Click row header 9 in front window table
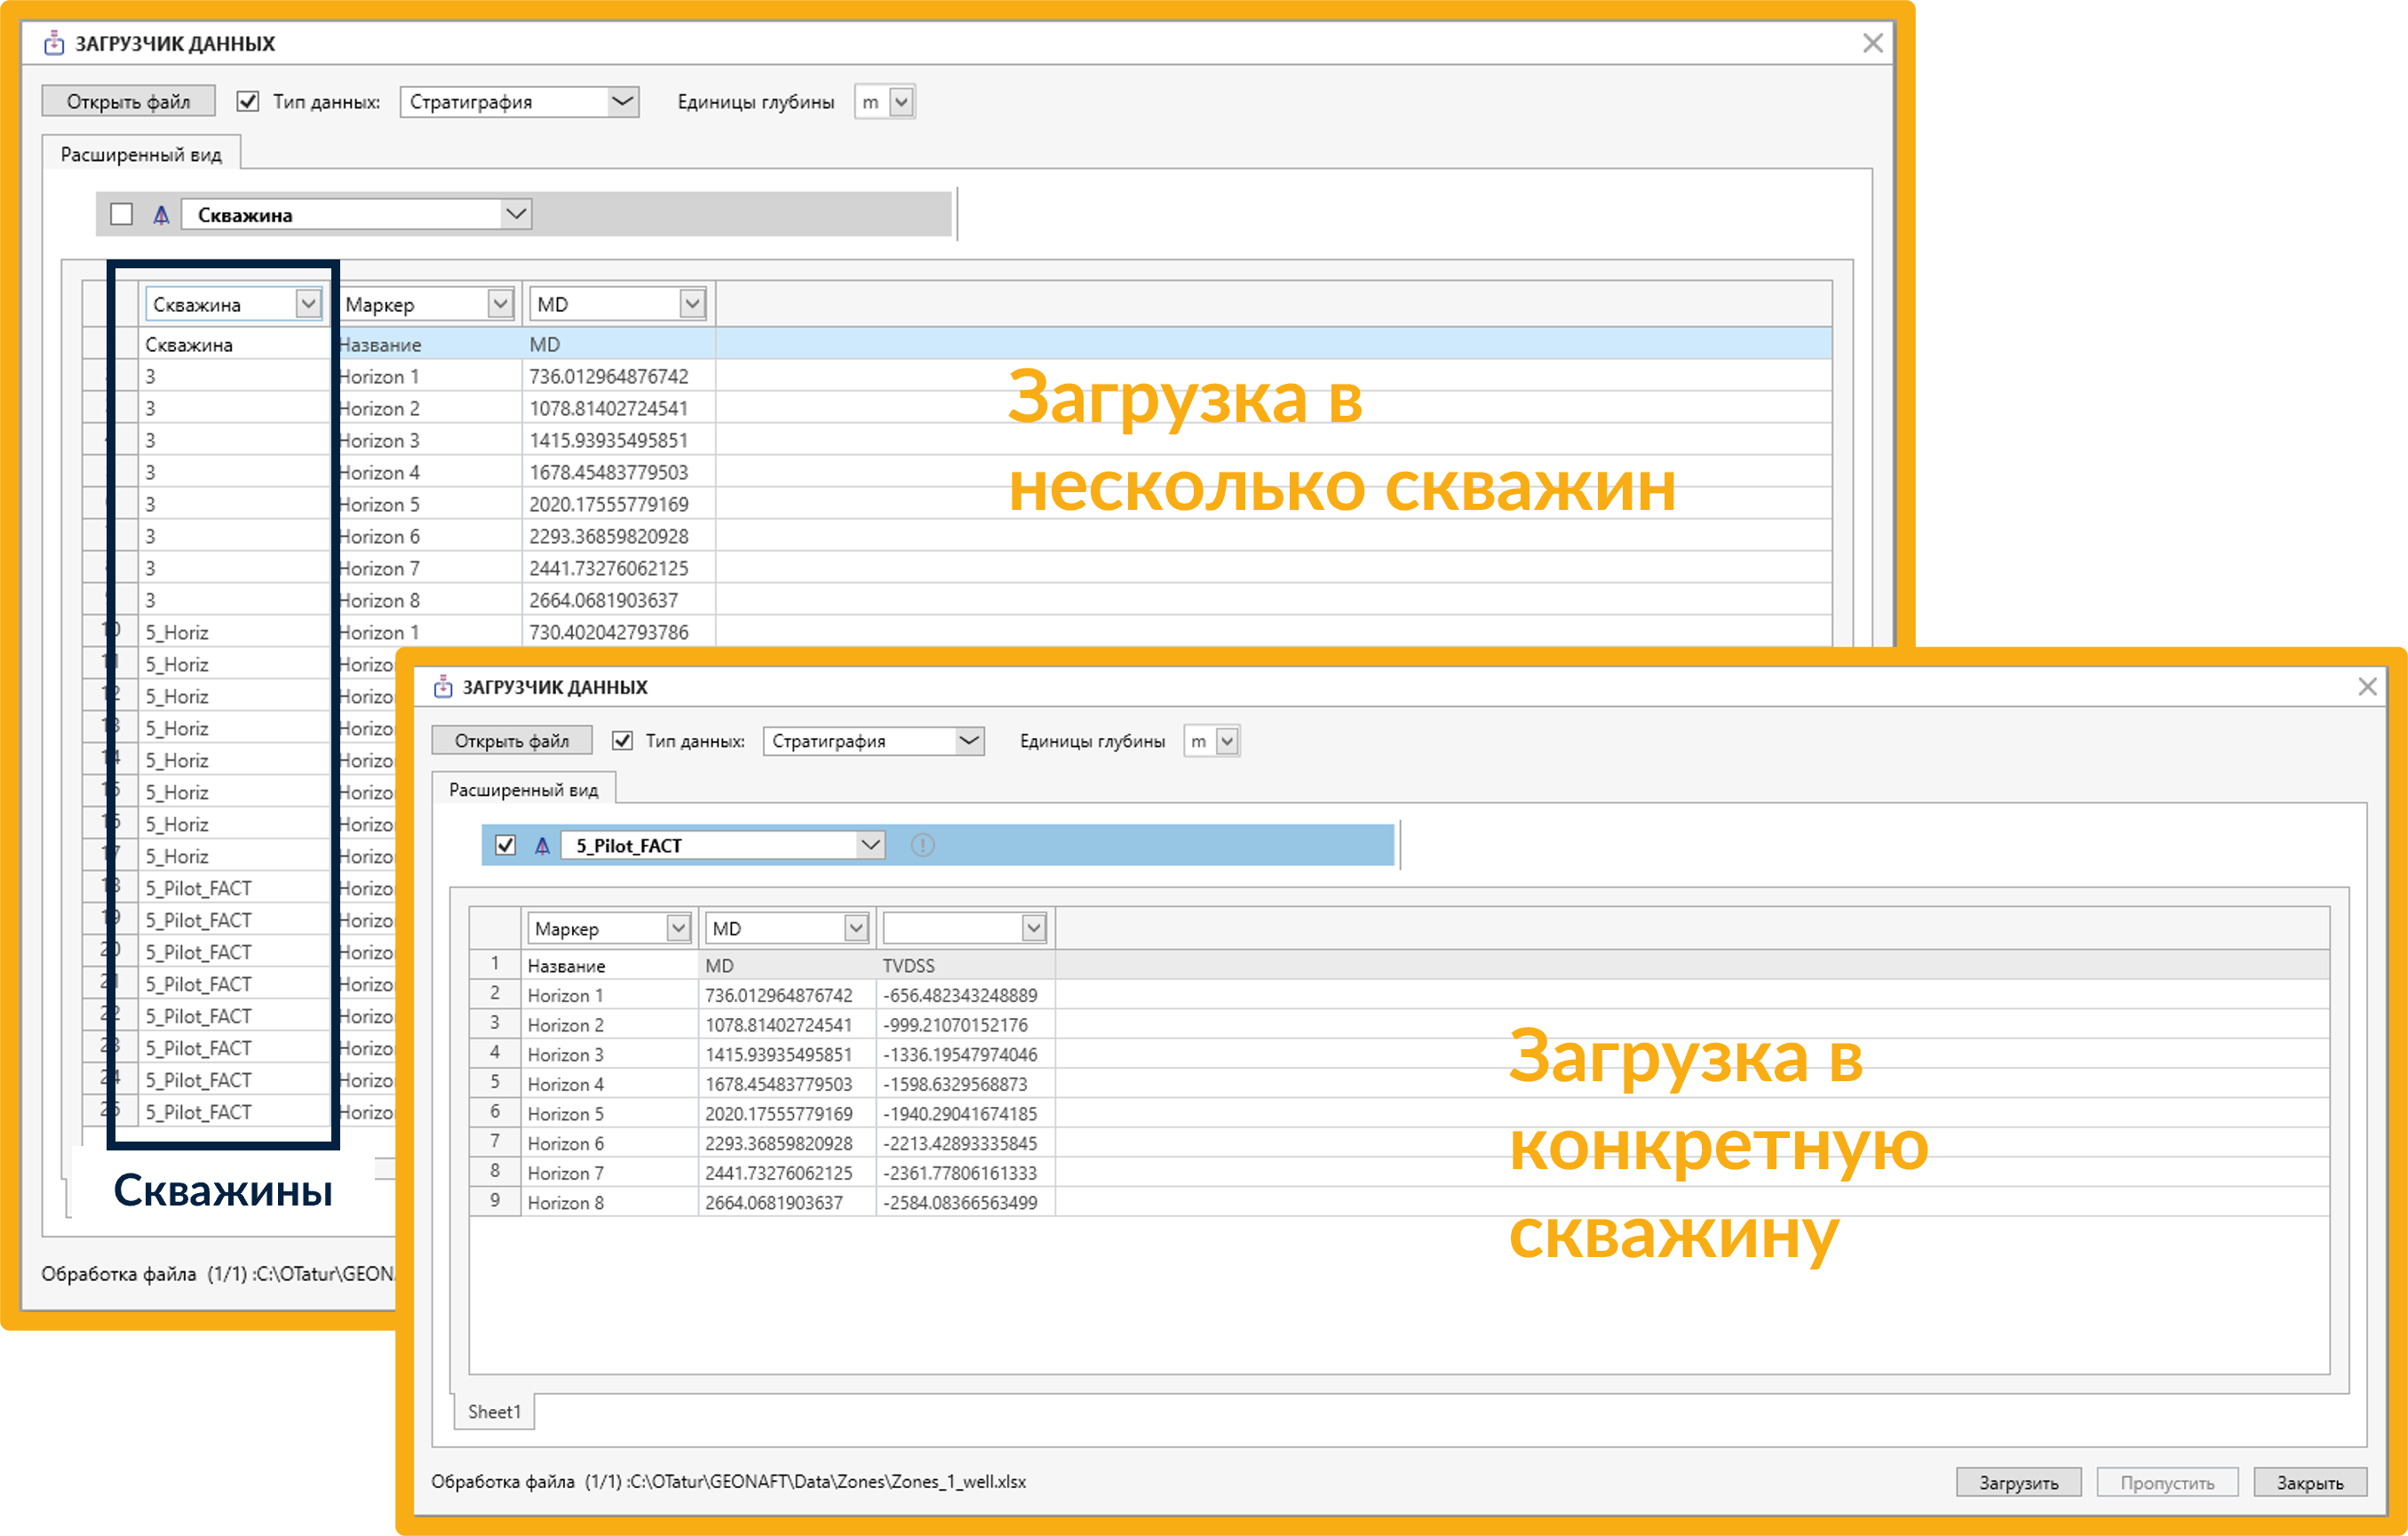This screenshot has height=1536, width=2408. [x=495, y=1201]
